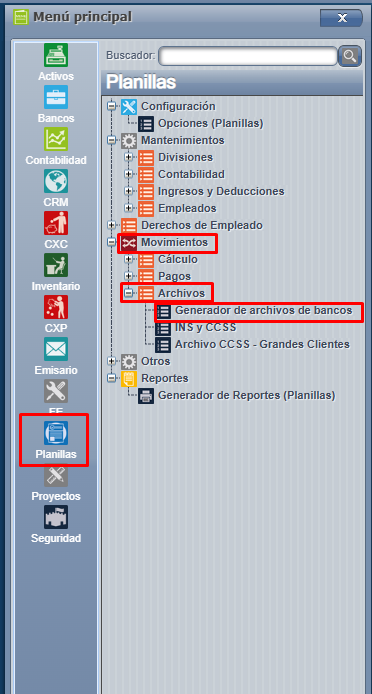This screenshot has height=694, width=372.
Task: Collapse the Movimientos tree node
Action: [x=112, y=242]
